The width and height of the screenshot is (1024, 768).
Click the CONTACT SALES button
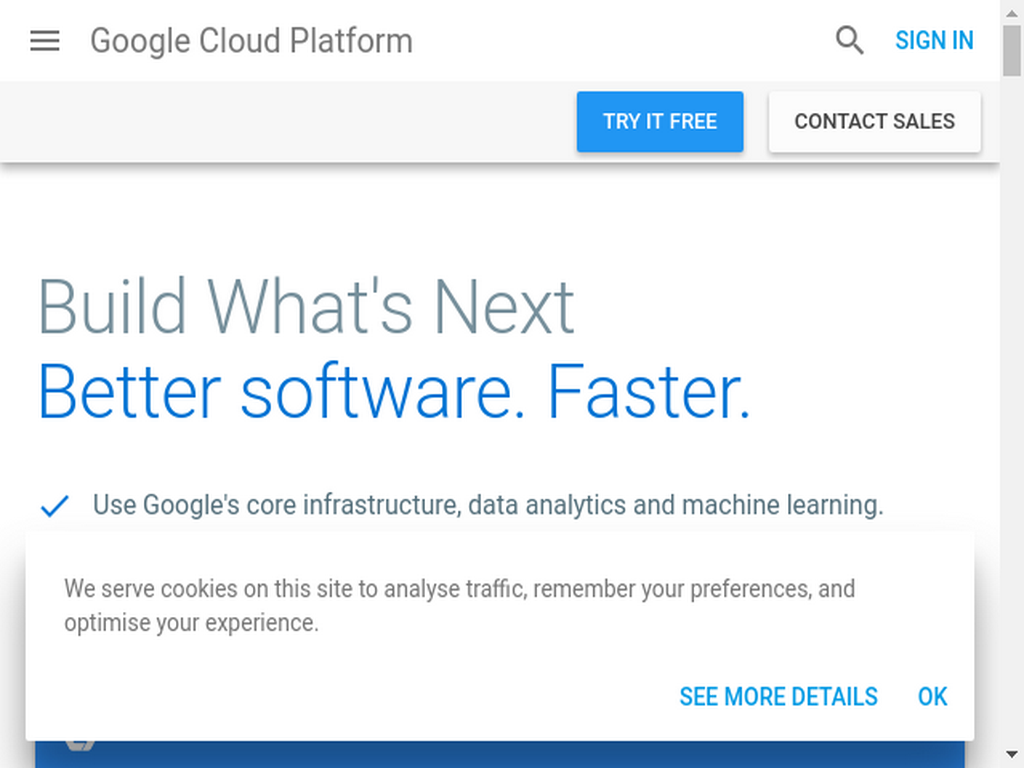click(874, 121)
